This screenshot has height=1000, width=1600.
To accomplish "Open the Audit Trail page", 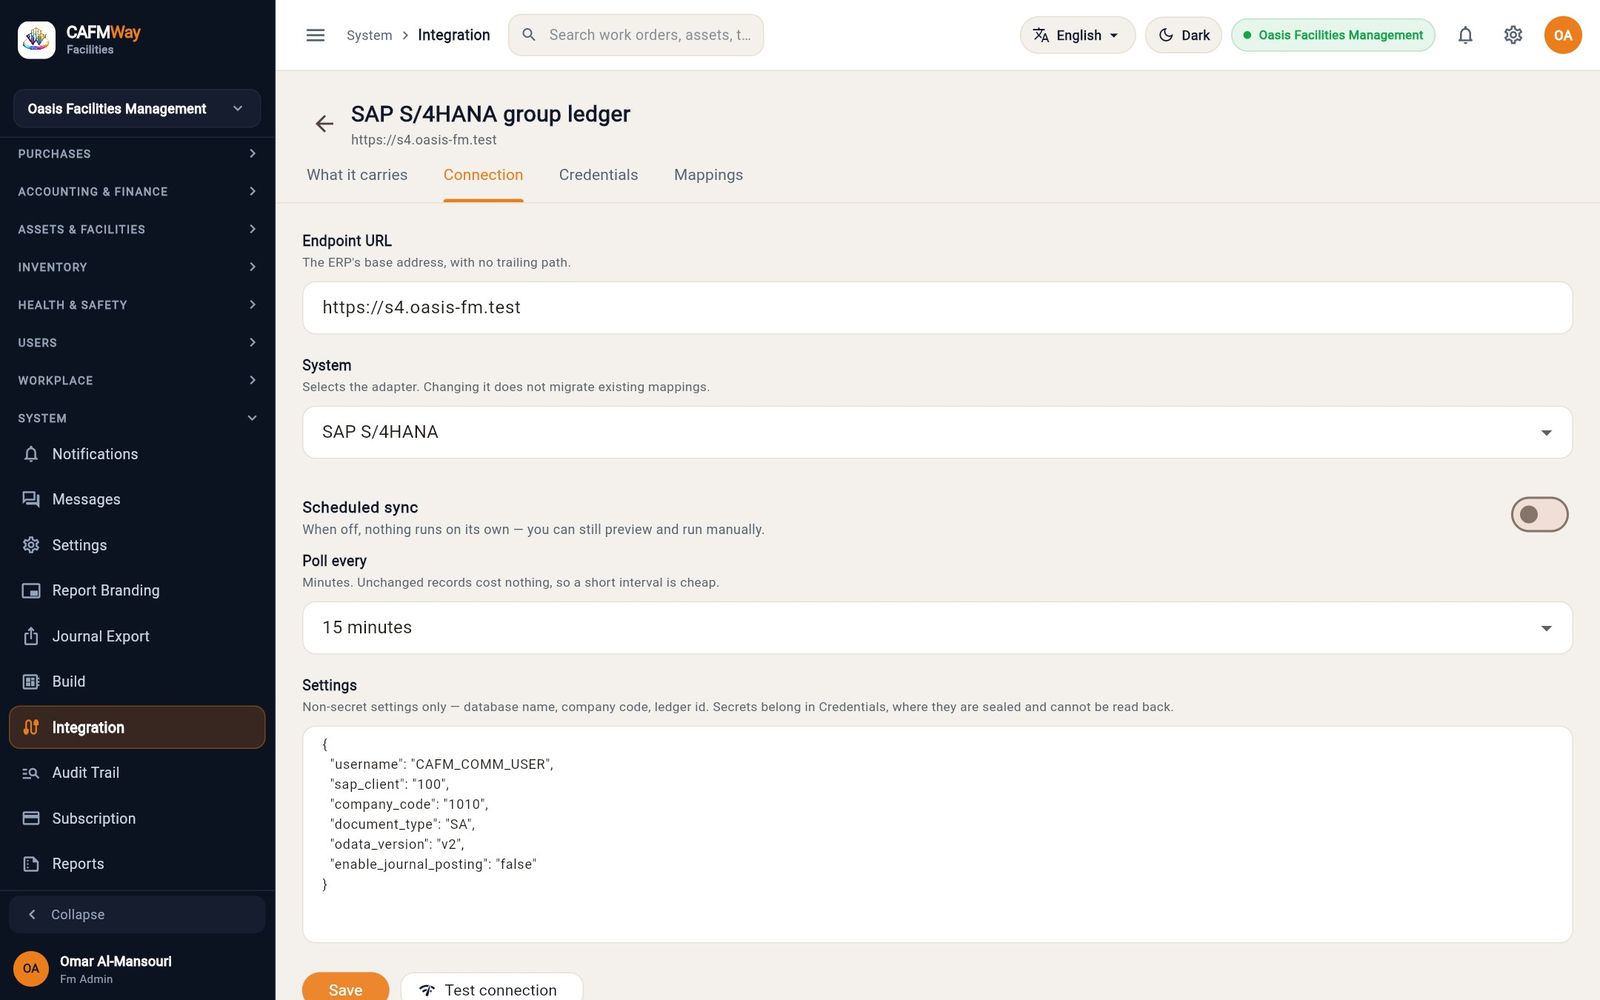I will [137, 773].
